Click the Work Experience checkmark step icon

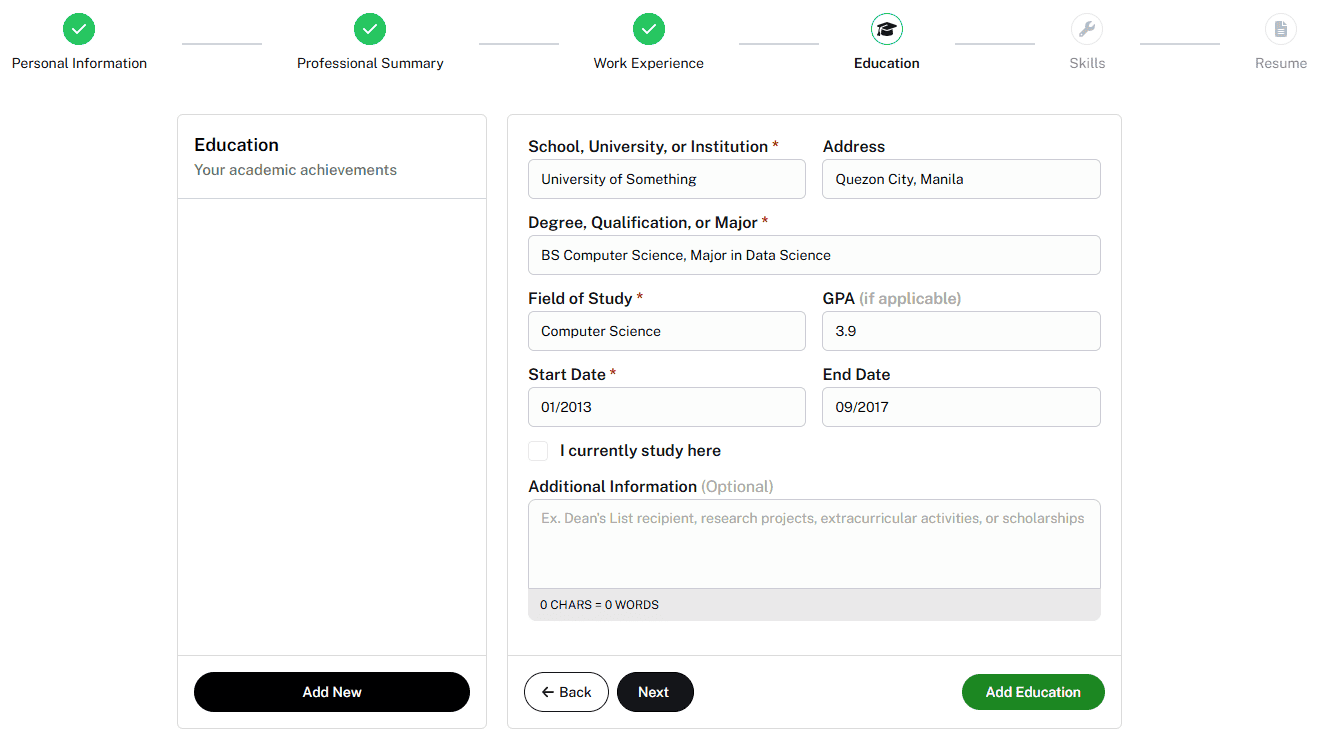tap(648, 29)
